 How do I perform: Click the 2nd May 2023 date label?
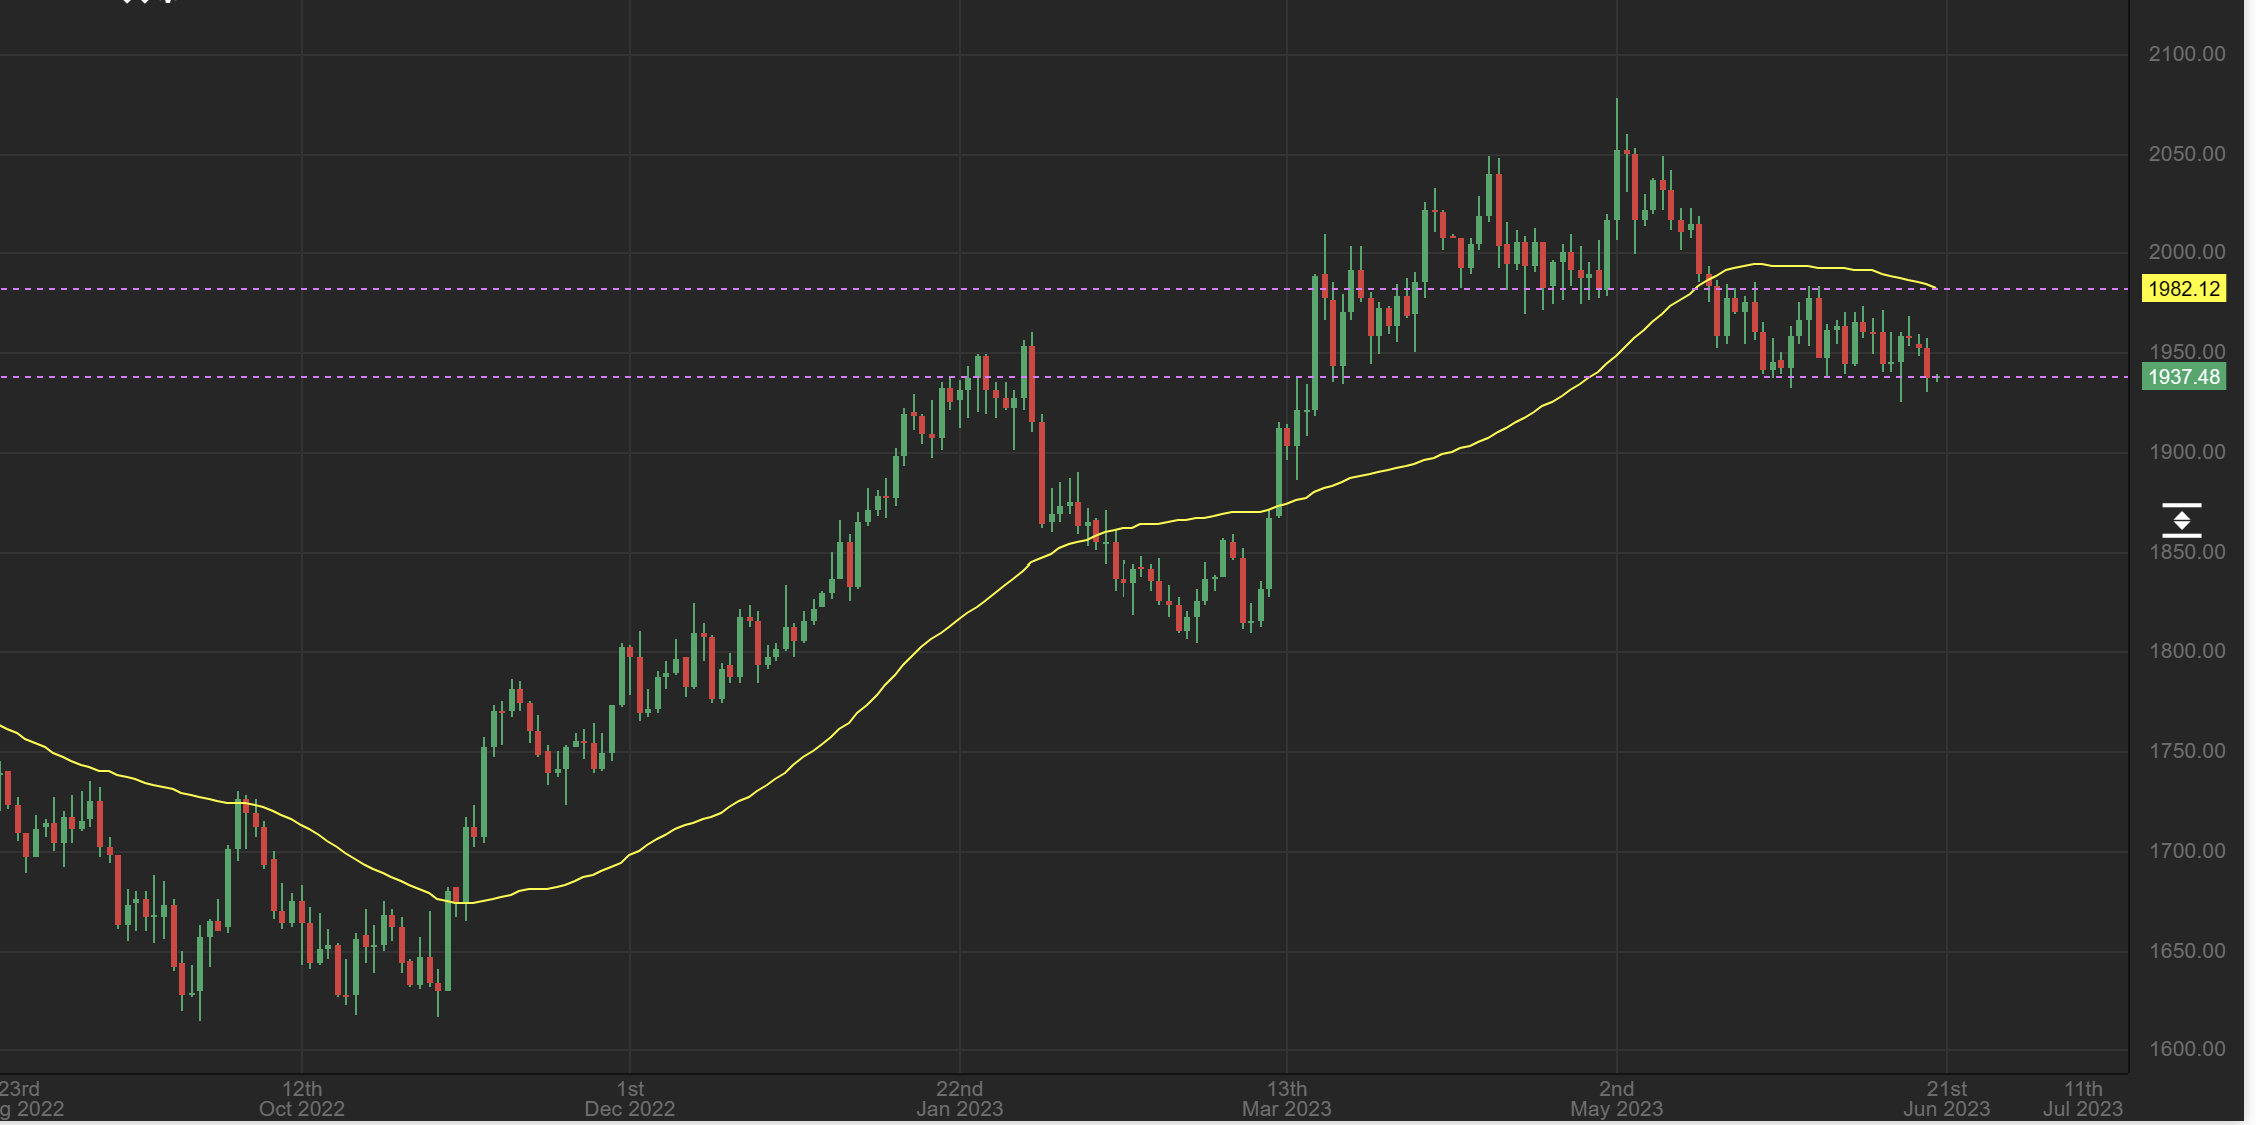1616,1098
